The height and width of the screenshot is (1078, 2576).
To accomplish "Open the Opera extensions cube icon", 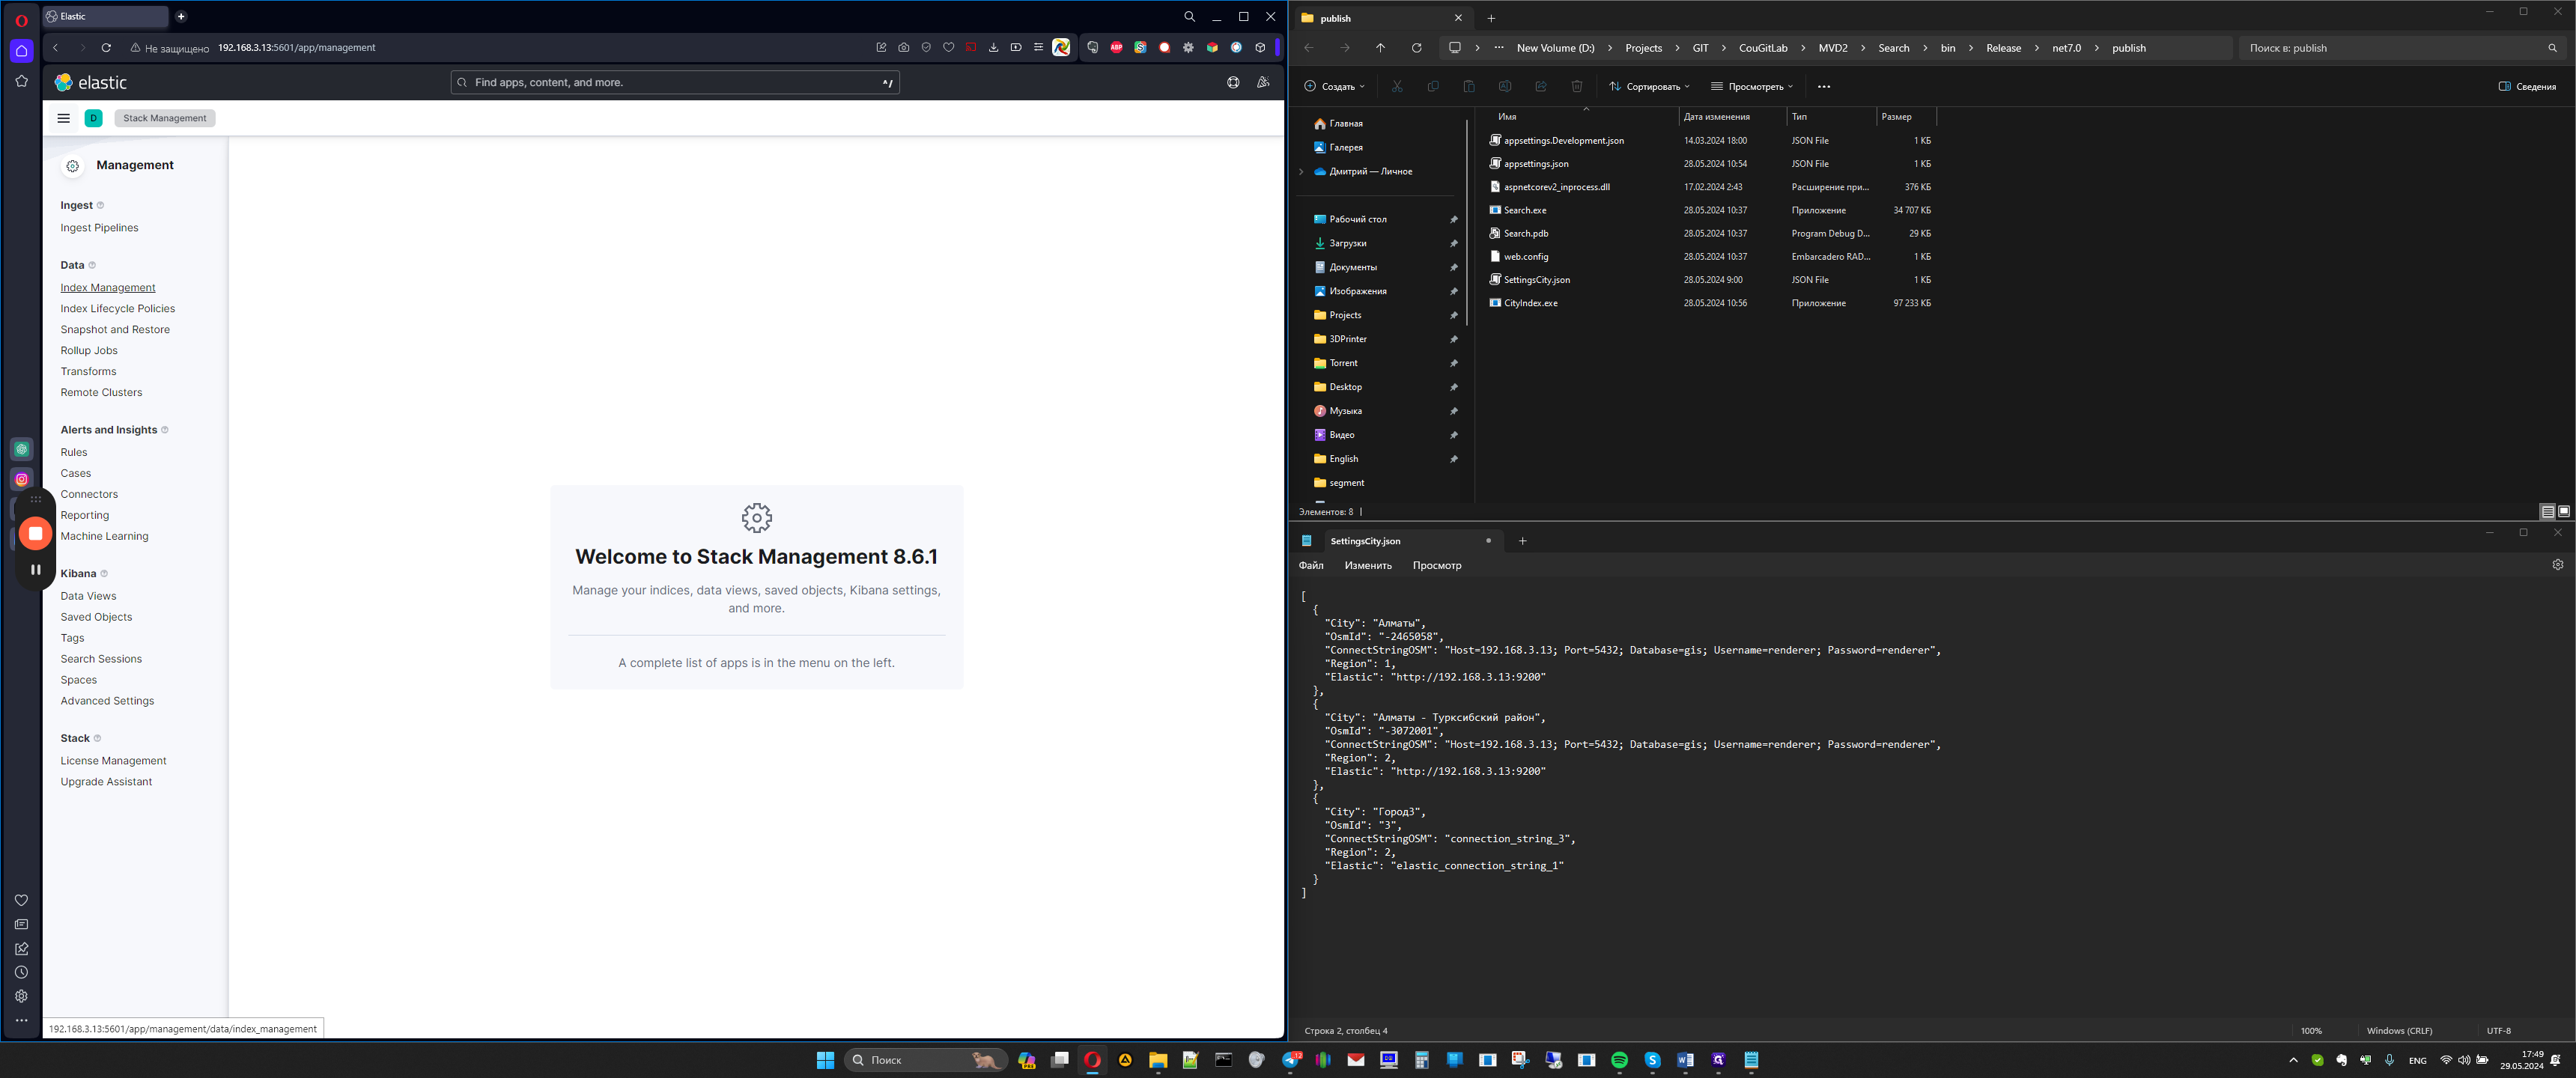I will point(1260,47).
